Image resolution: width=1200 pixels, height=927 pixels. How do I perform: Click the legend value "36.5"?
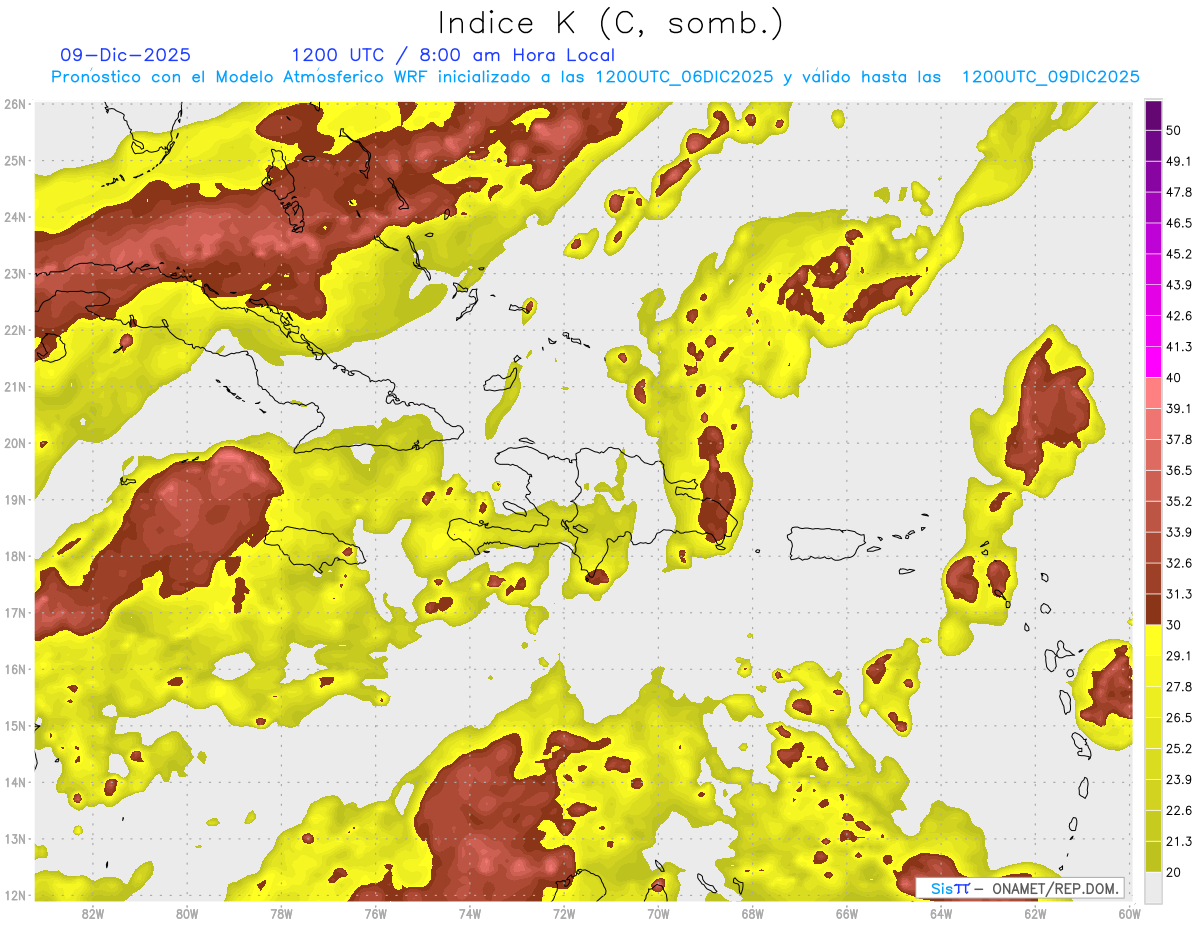point(1179,470)
